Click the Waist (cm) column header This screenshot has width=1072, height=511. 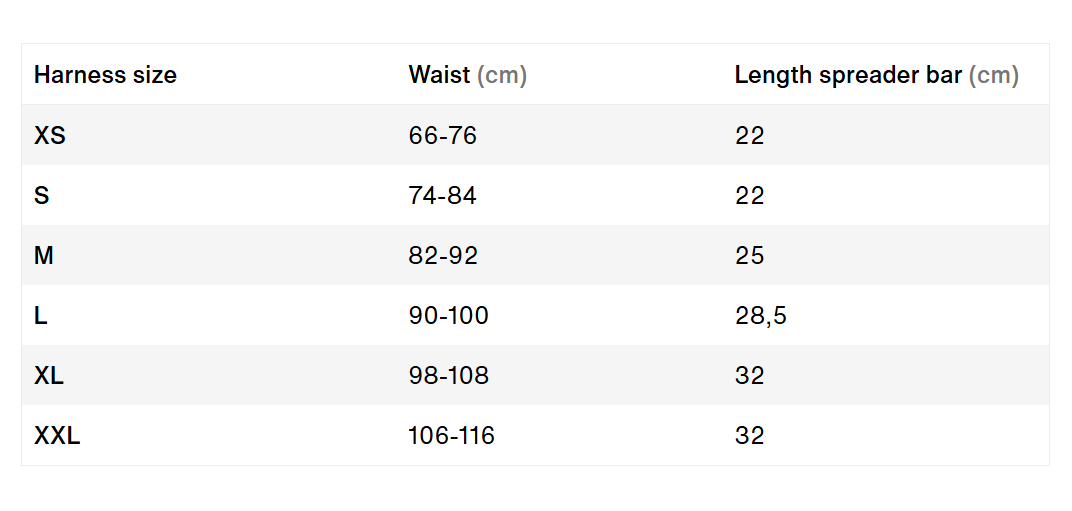pyautogui.click(x=468, y=75)
